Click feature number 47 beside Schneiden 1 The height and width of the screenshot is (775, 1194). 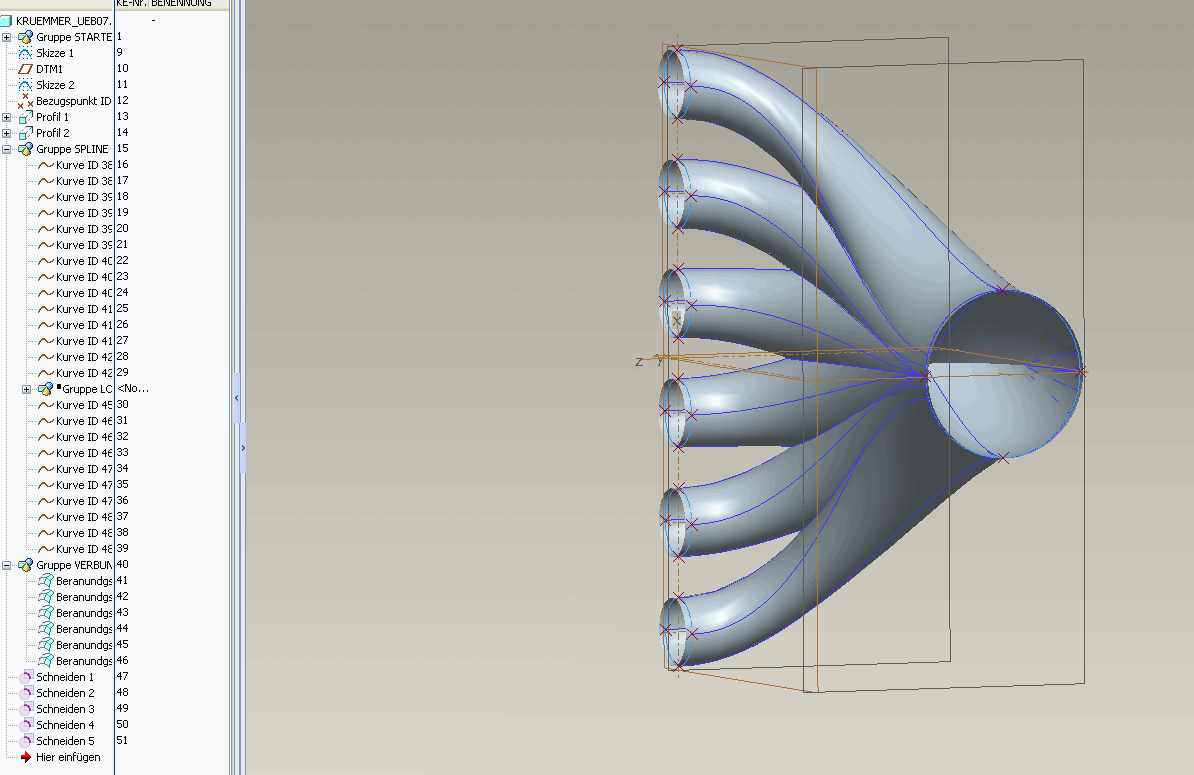[123, 676]
